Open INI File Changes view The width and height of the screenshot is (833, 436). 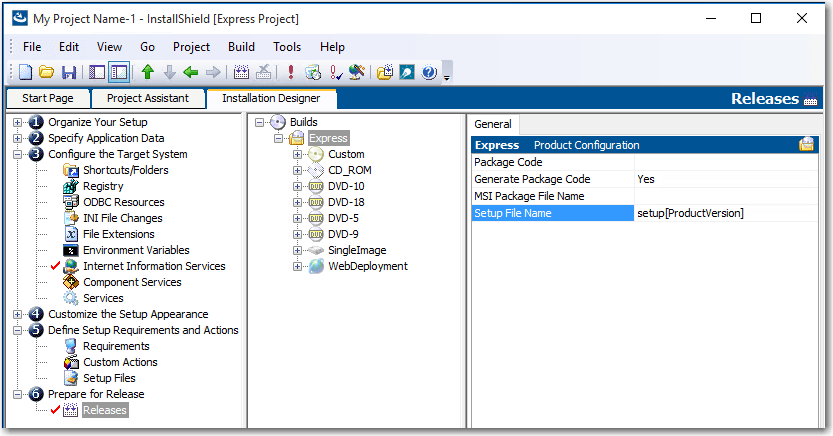(x=123, y=218)
